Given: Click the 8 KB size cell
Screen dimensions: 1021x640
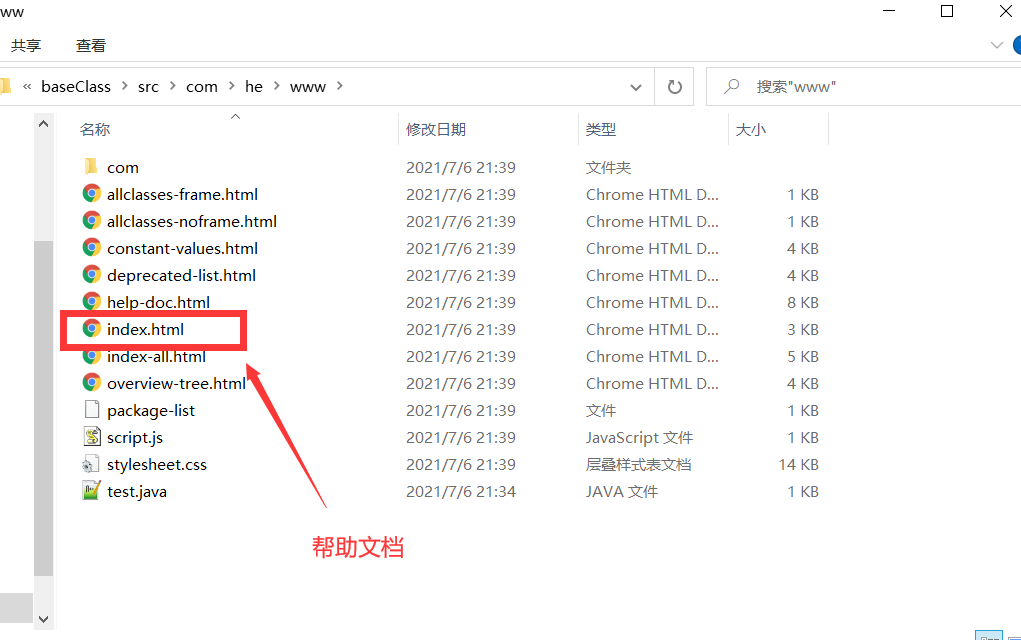Looking at the screenshot, I should (802, 302).
